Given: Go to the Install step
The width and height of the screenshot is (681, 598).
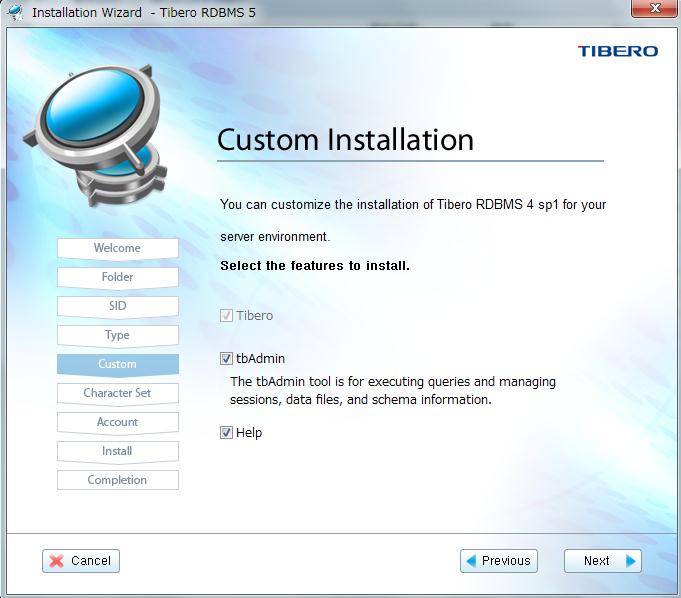Looking at the screenshot, I should point(118,451).
